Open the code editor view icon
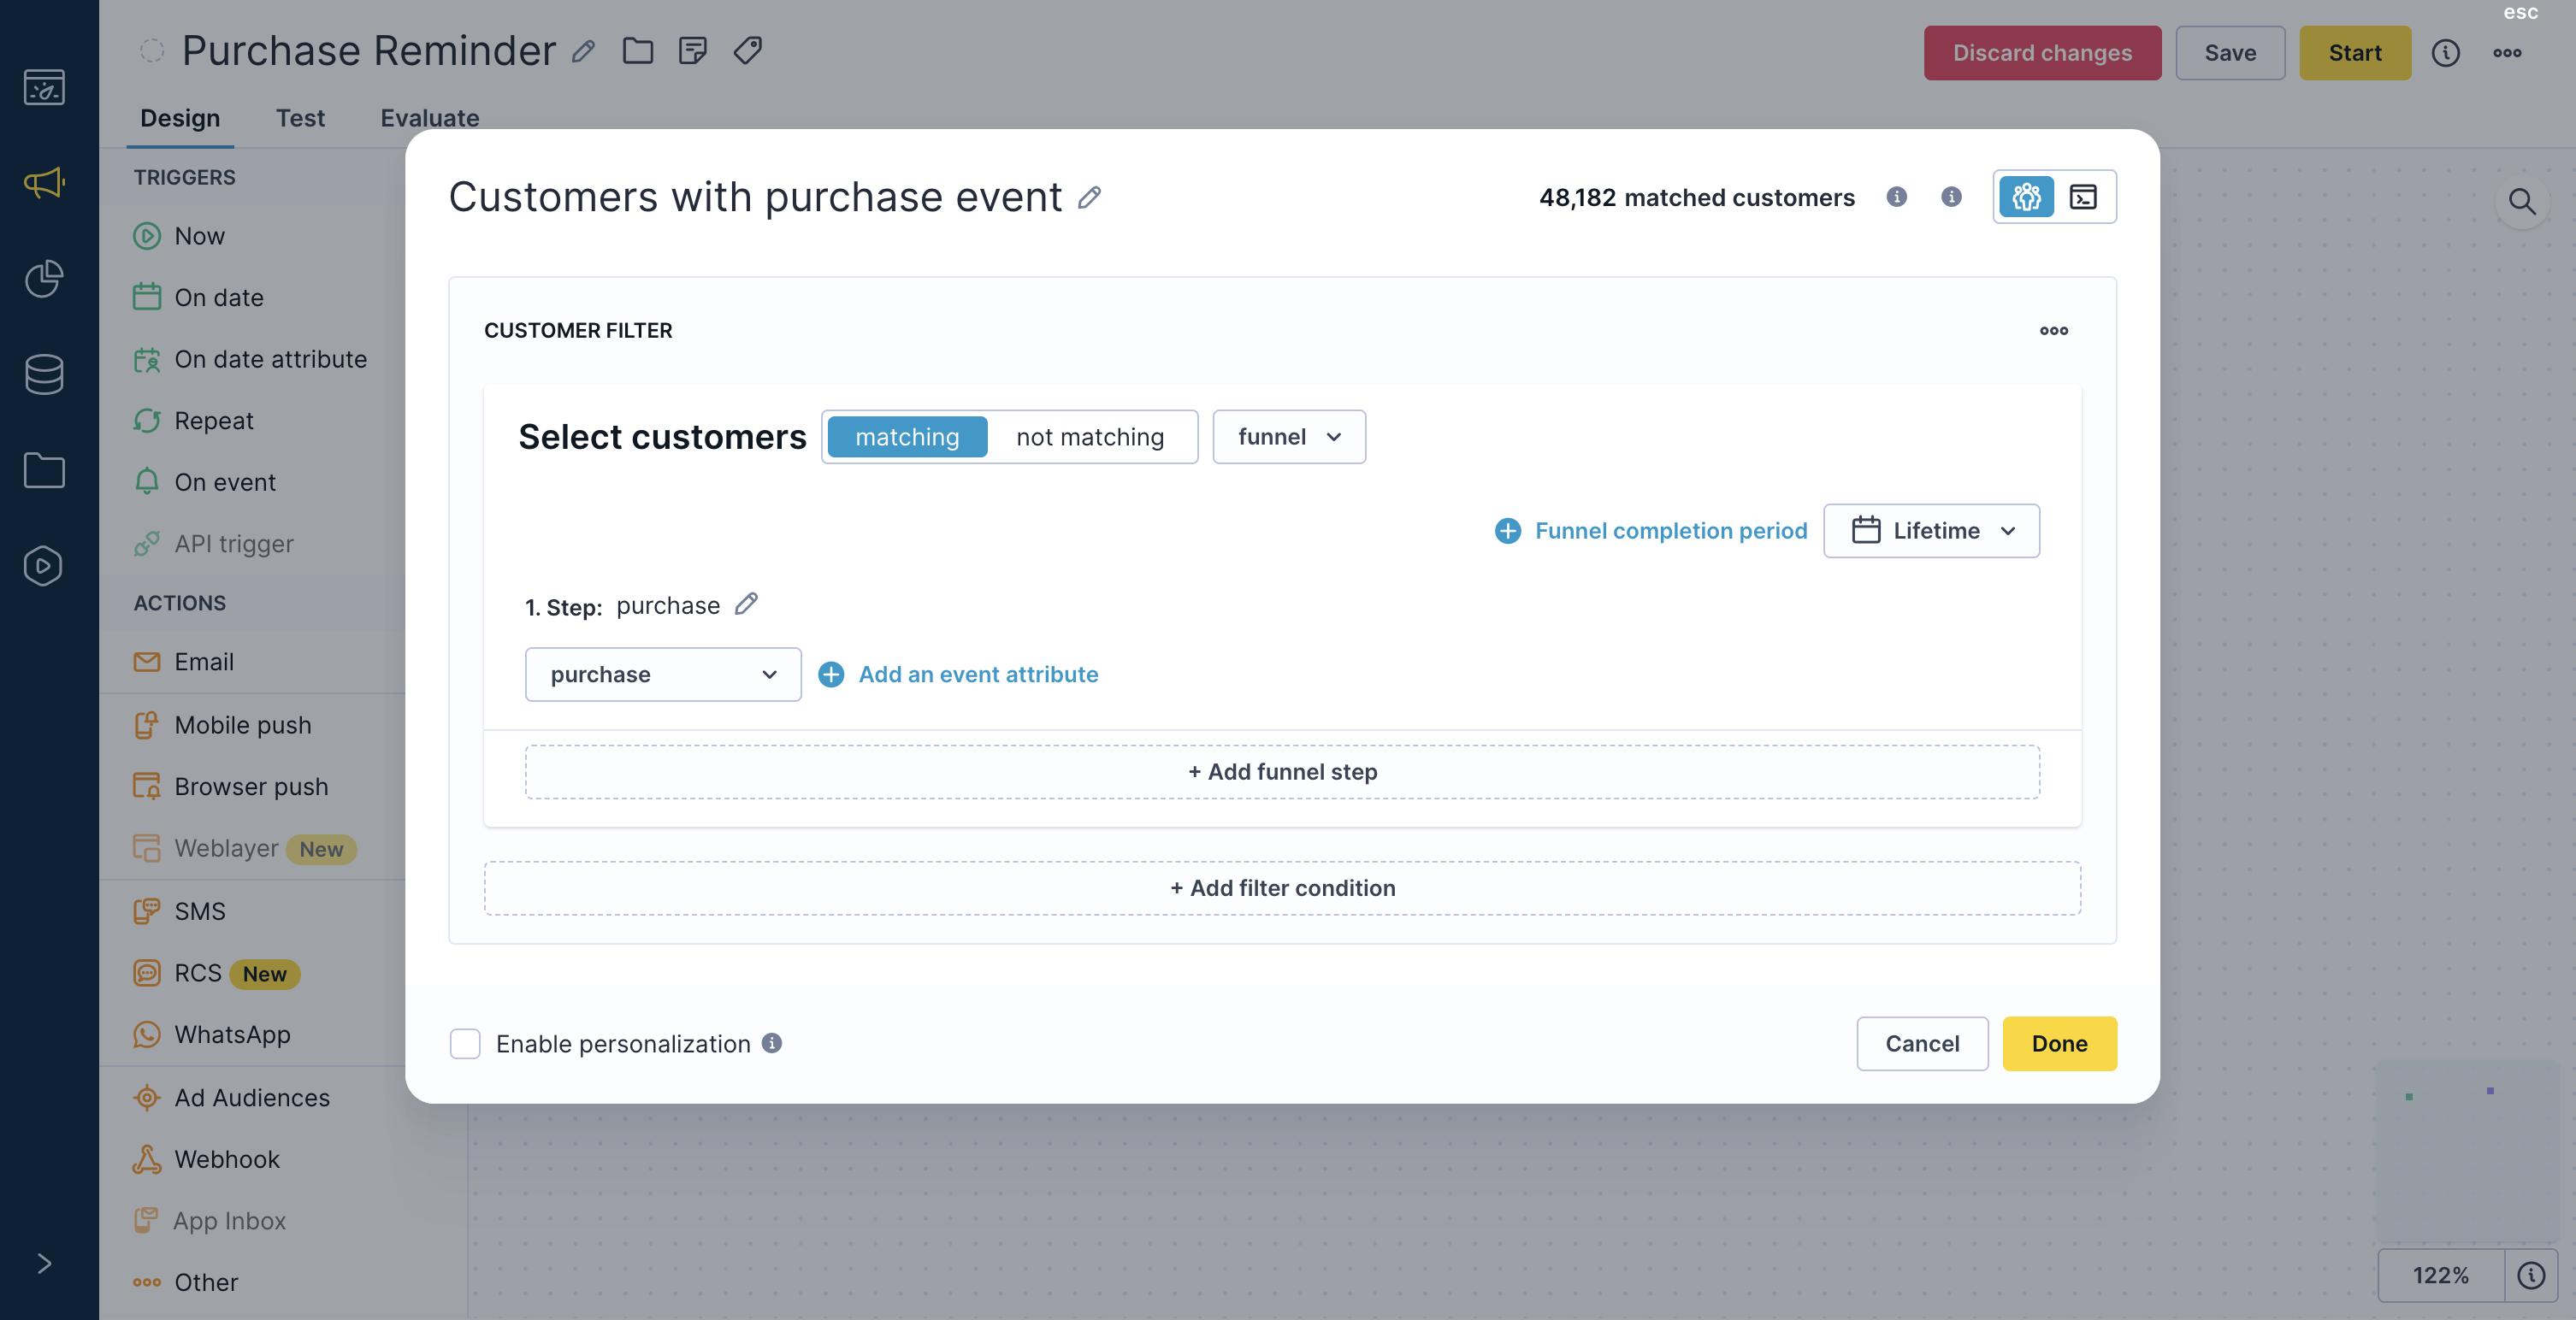The image size is (2576, 1320). coord(2083,197)
